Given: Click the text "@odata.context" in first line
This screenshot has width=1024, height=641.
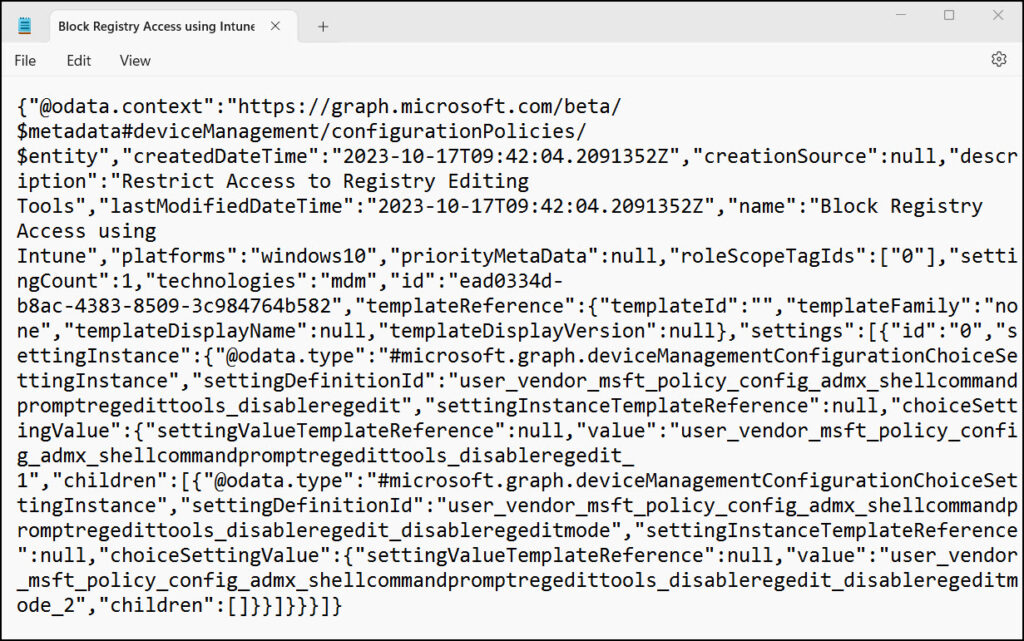Looking at the screenshot, I should [121, 106].
